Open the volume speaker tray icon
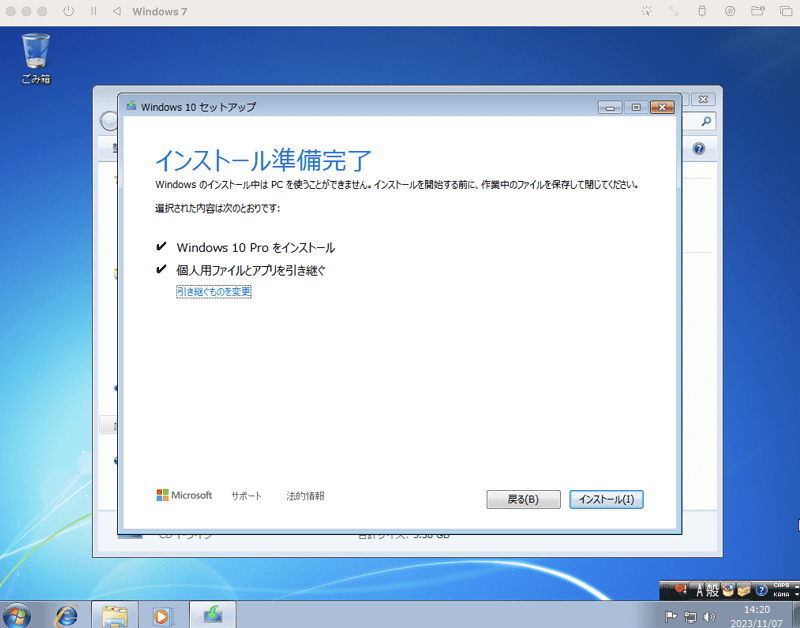This screenshot has height=628, width=800. [x=709, y=617]
